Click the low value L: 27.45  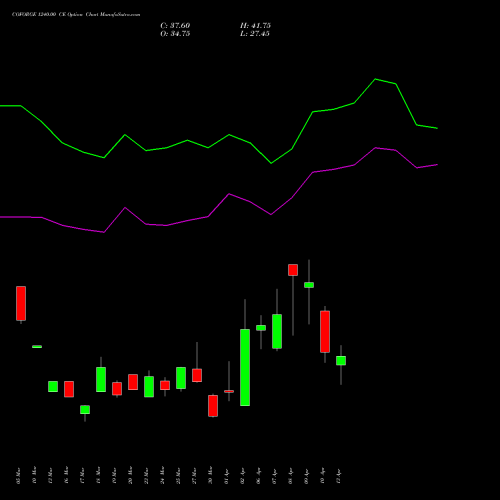pos(255,34)
